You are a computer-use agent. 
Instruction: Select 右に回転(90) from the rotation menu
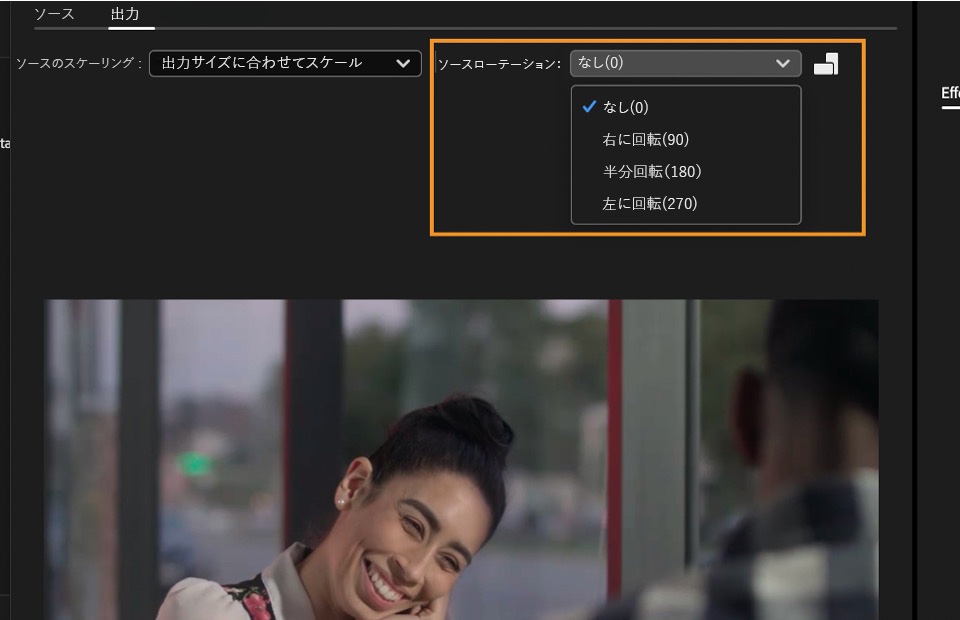coord(646,139)
